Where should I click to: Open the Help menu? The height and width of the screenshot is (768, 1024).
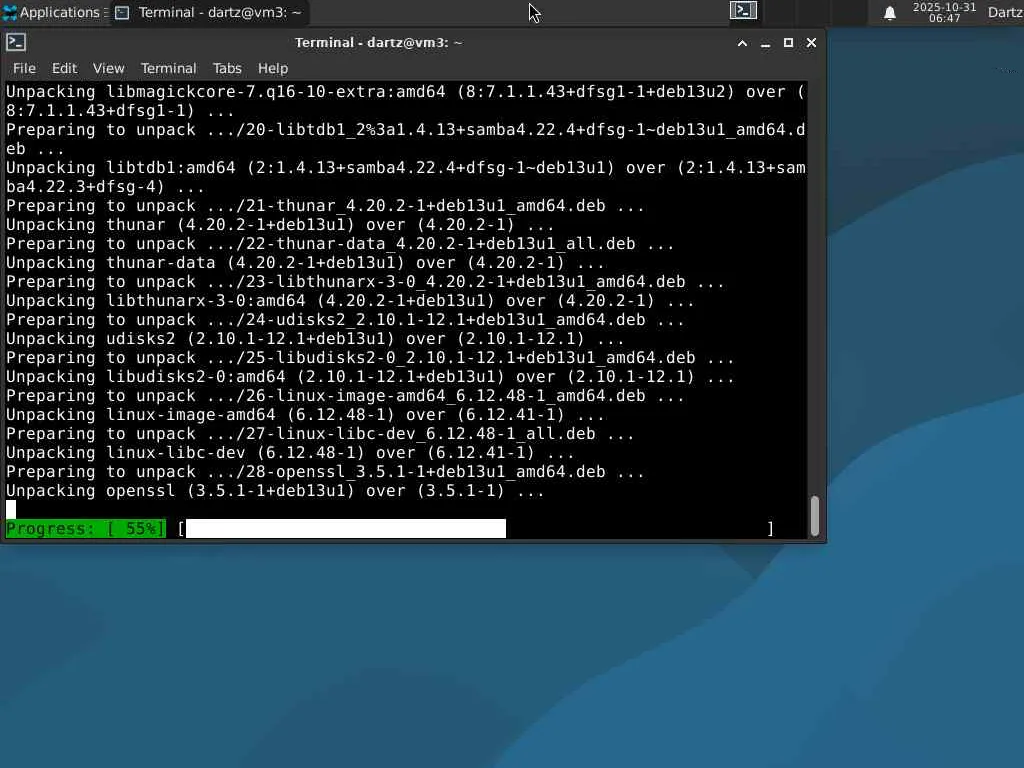click(272, 68)
